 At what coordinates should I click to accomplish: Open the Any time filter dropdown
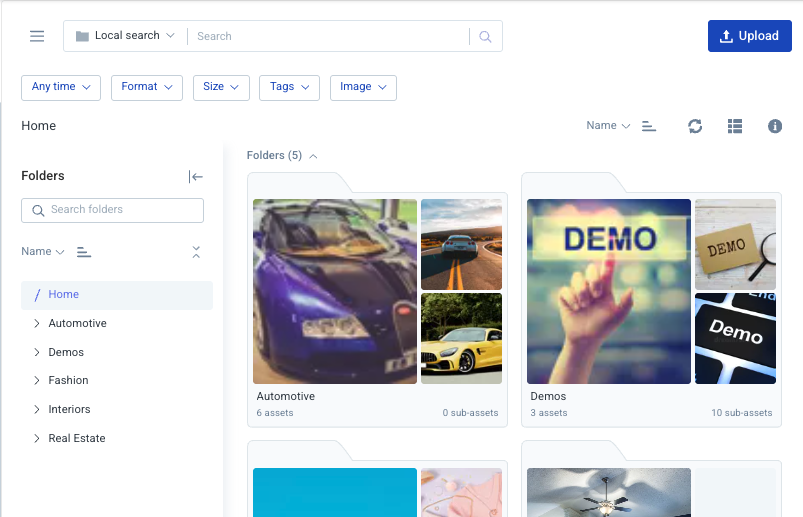tap(61, 87)
